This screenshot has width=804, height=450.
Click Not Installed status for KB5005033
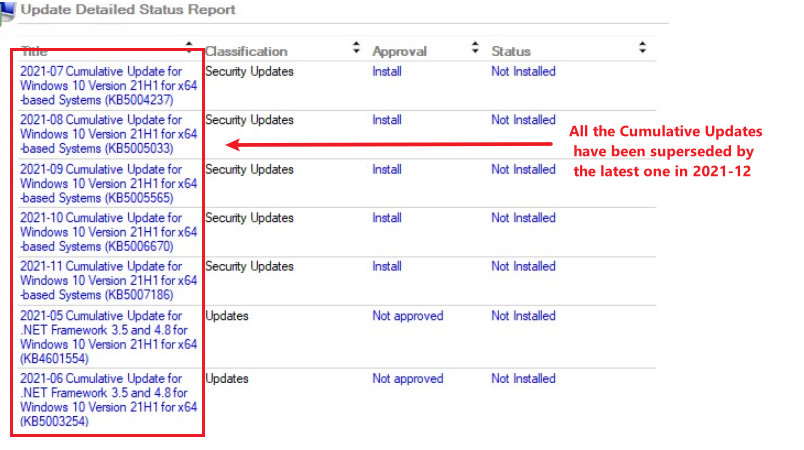(523, 119)
